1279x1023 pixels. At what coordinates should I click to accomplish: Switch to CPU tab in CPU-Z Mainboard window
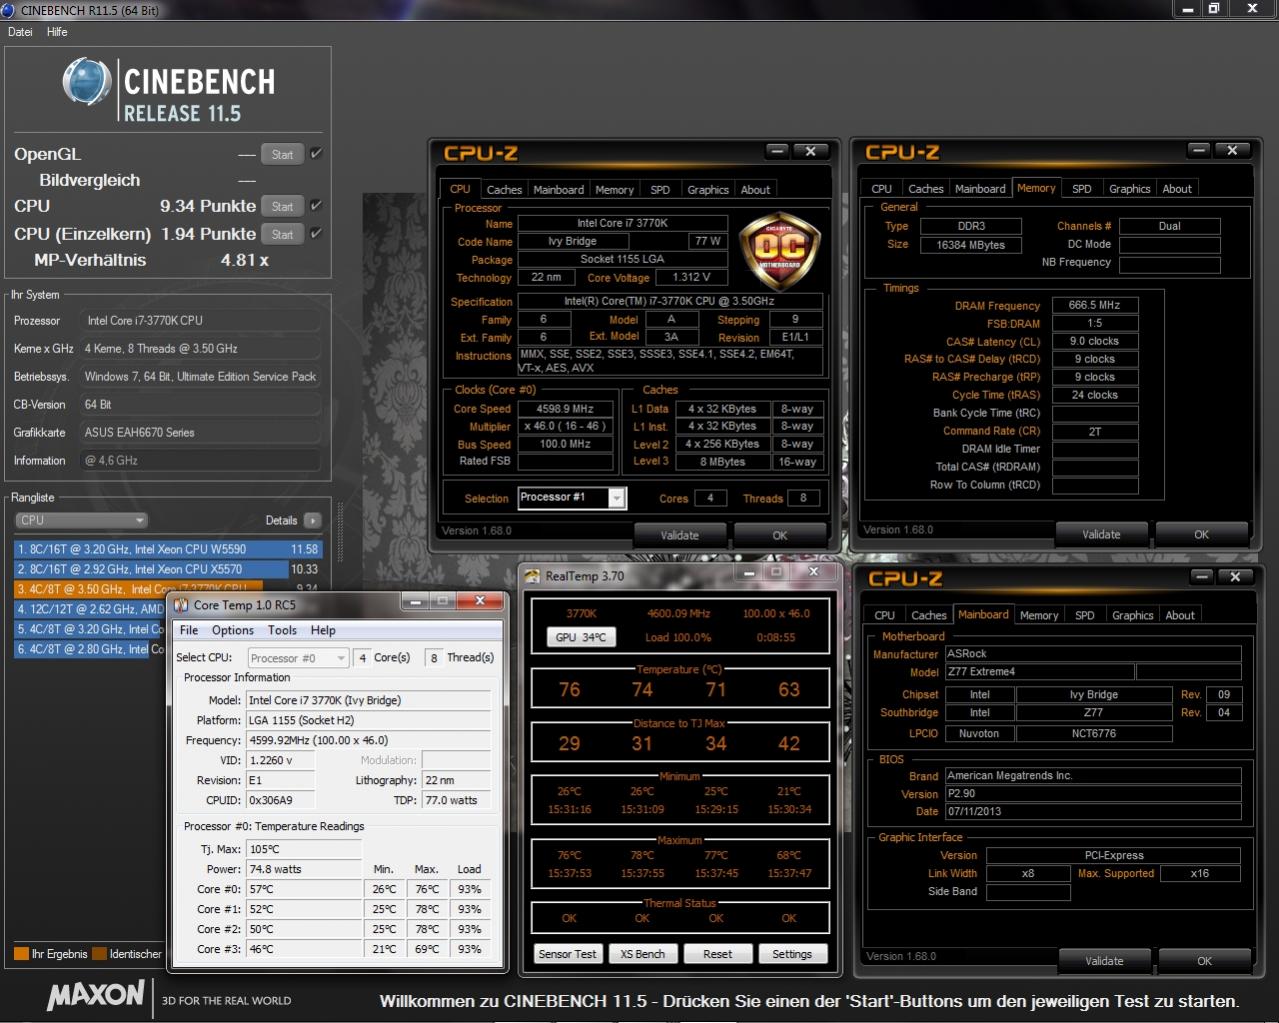click(884, 616)
